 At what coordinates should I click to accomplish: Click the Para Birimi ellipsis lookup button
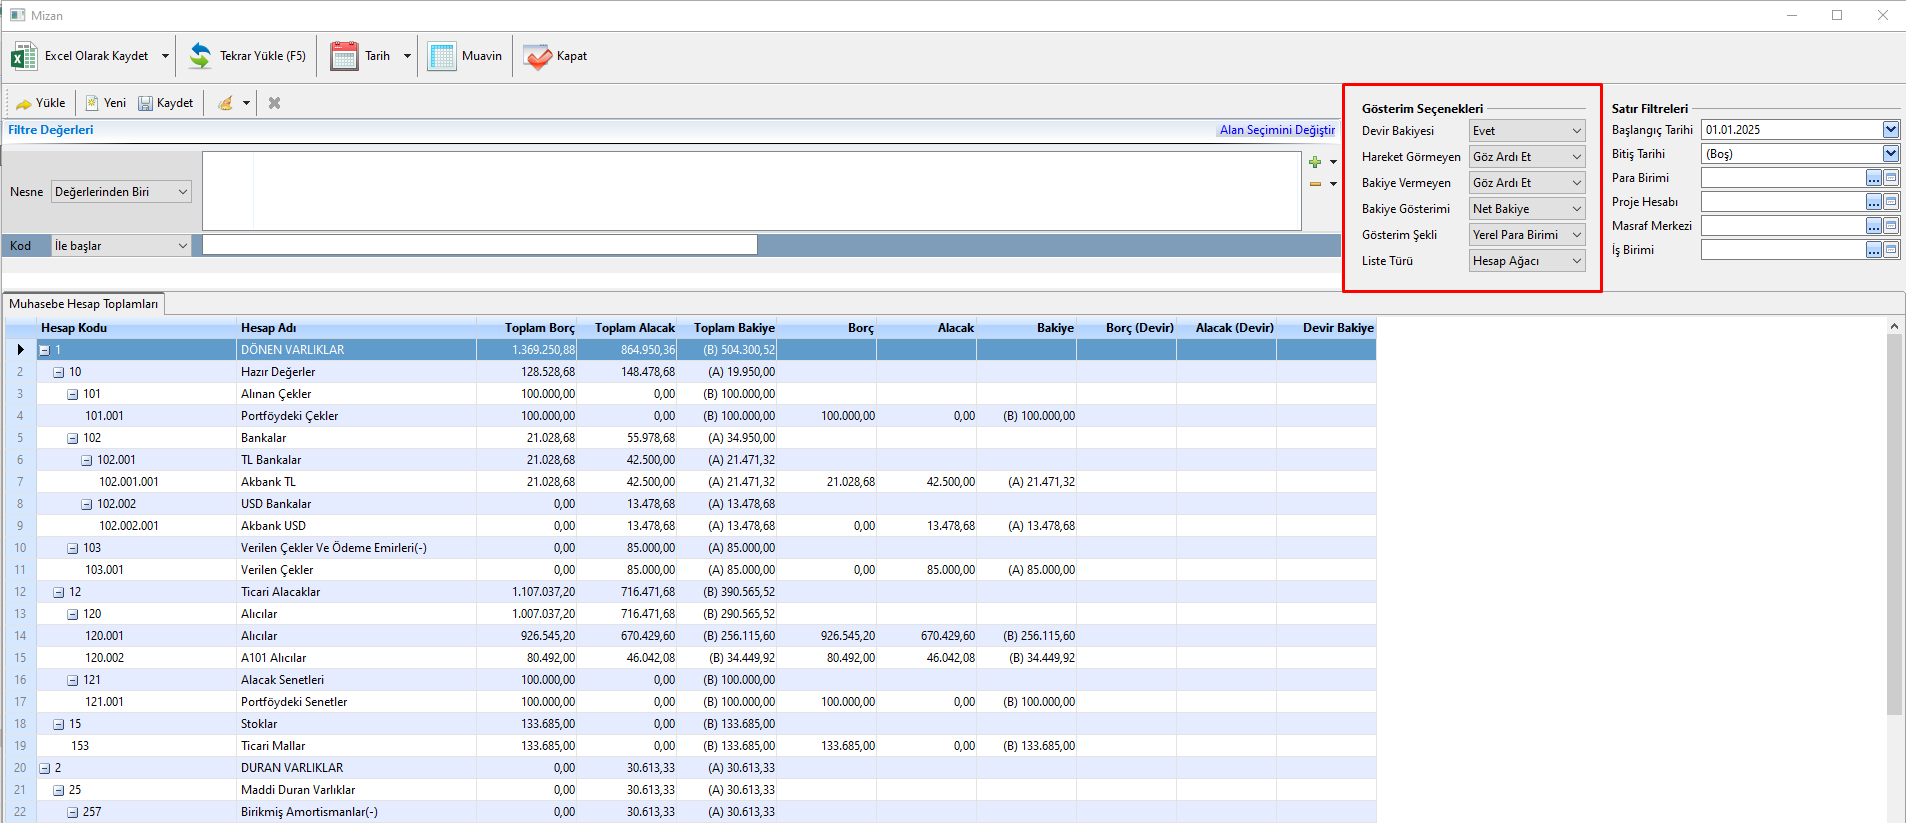[1873, 178]
